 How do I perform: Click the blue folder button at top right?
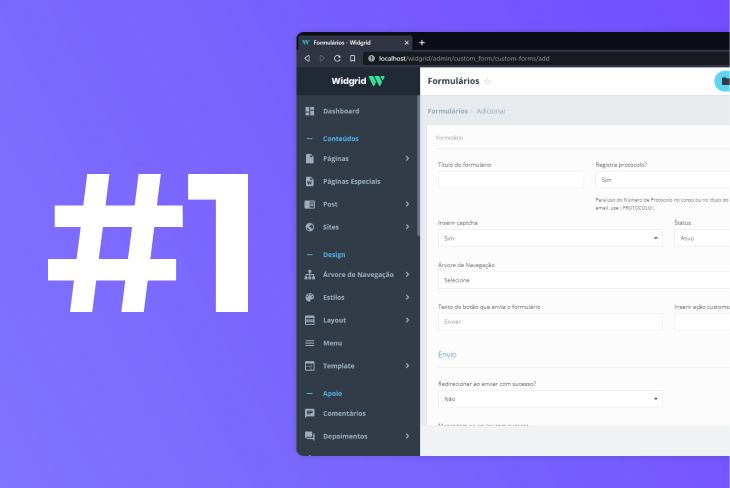point(723,82)
